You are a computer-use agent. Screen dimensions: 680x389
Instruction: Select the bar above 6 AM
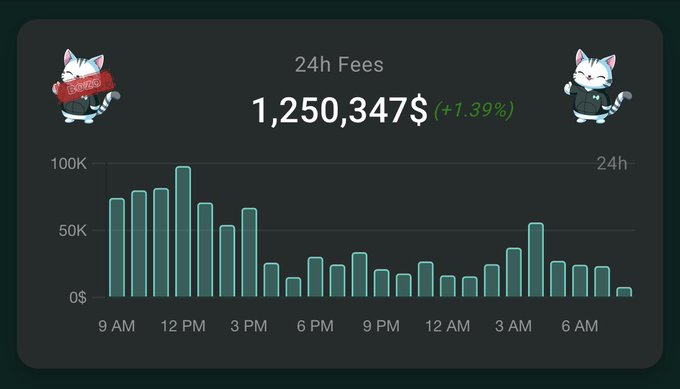(580, 281)
